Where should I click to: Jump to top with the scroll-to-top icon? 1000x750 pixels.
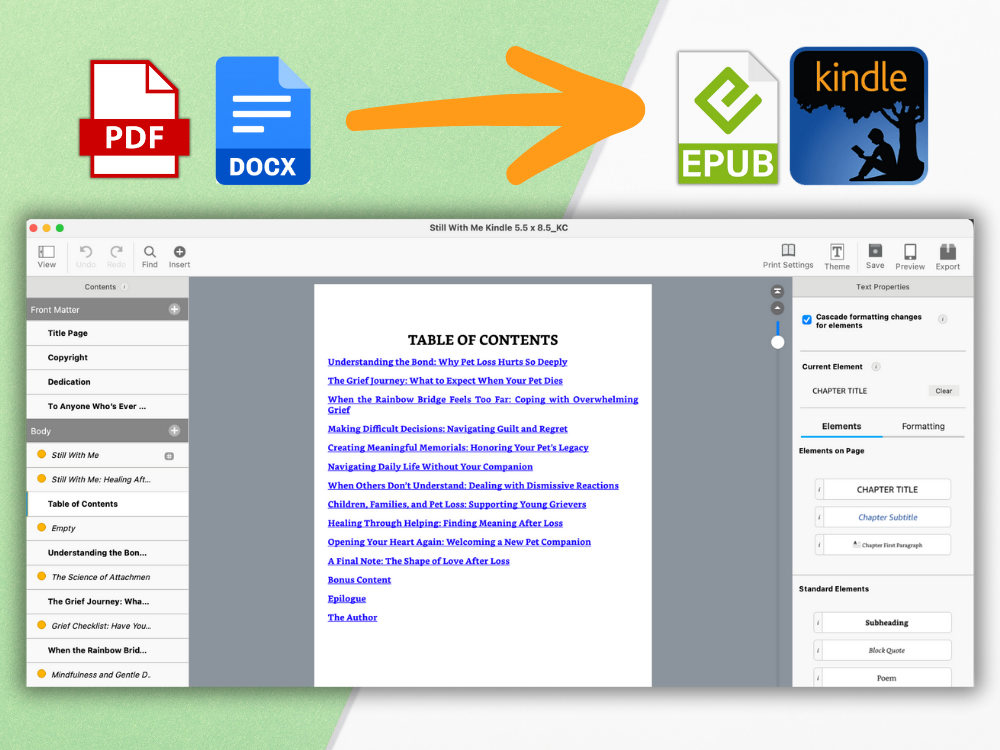click(x=777, y=291)
